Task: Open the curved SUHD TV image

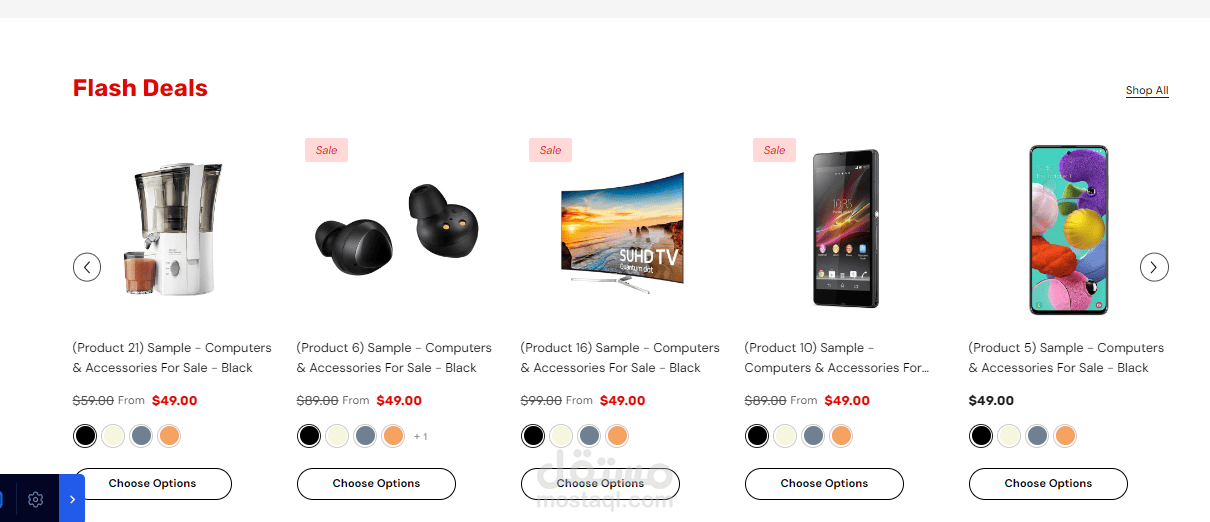Action: coord(620,230)
